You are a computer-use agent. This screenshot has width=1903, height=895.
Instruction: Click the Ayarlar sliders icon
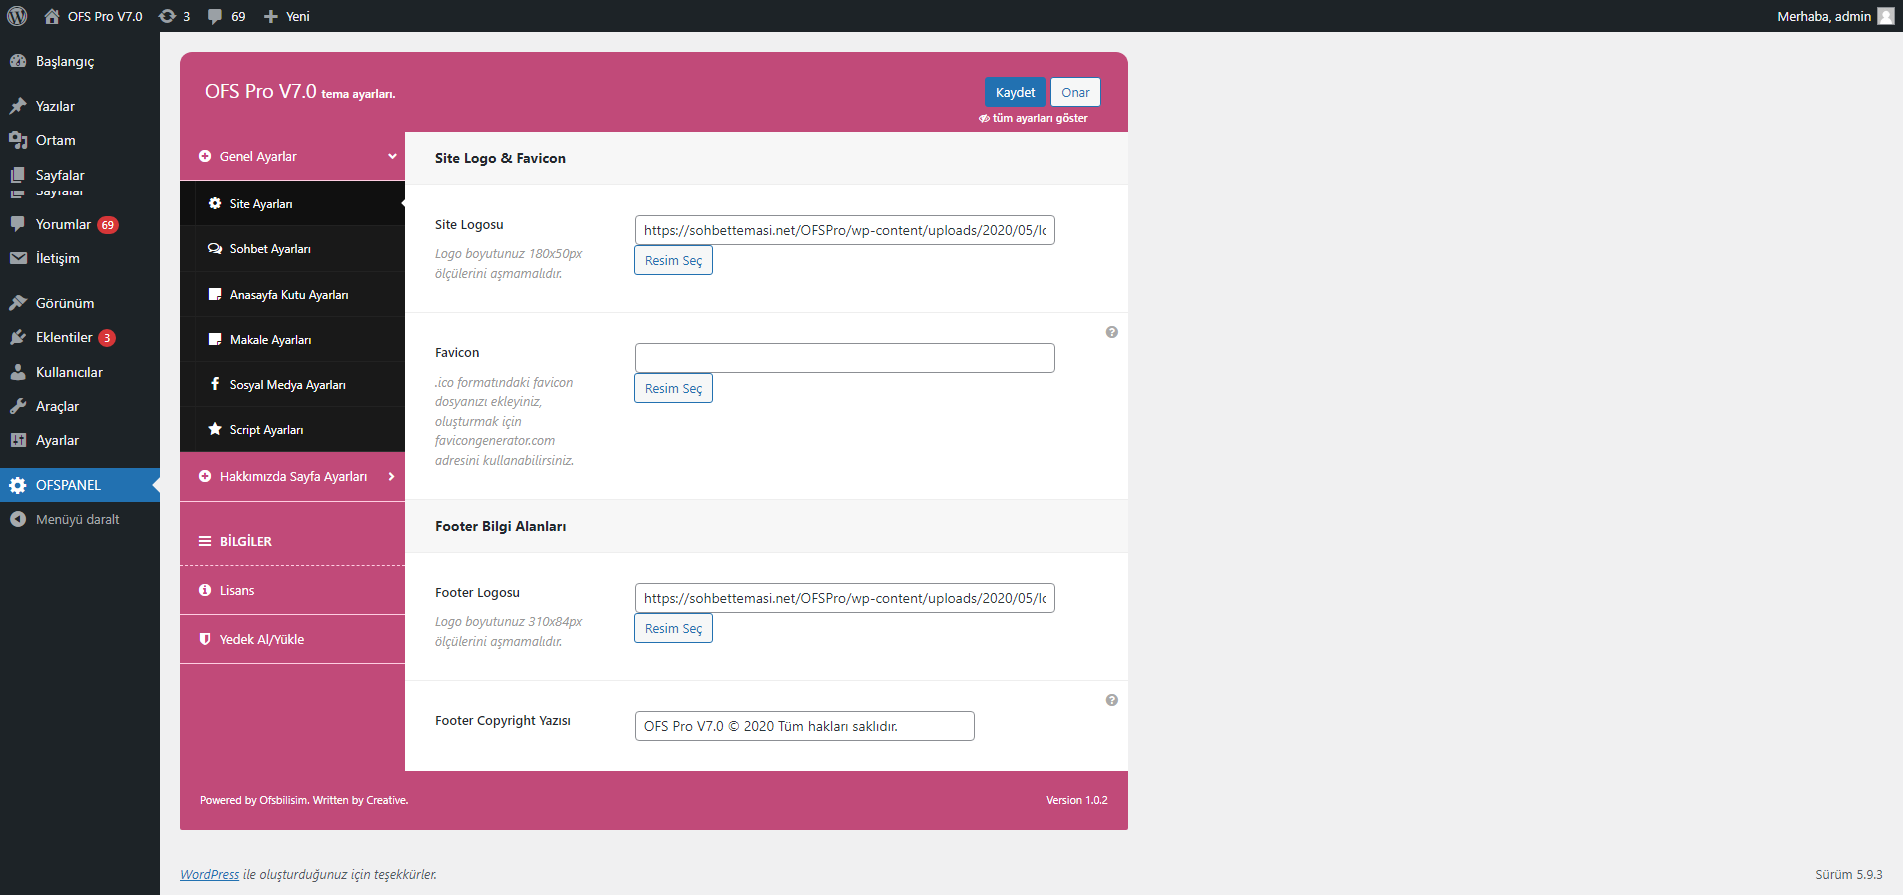(18, 440)
